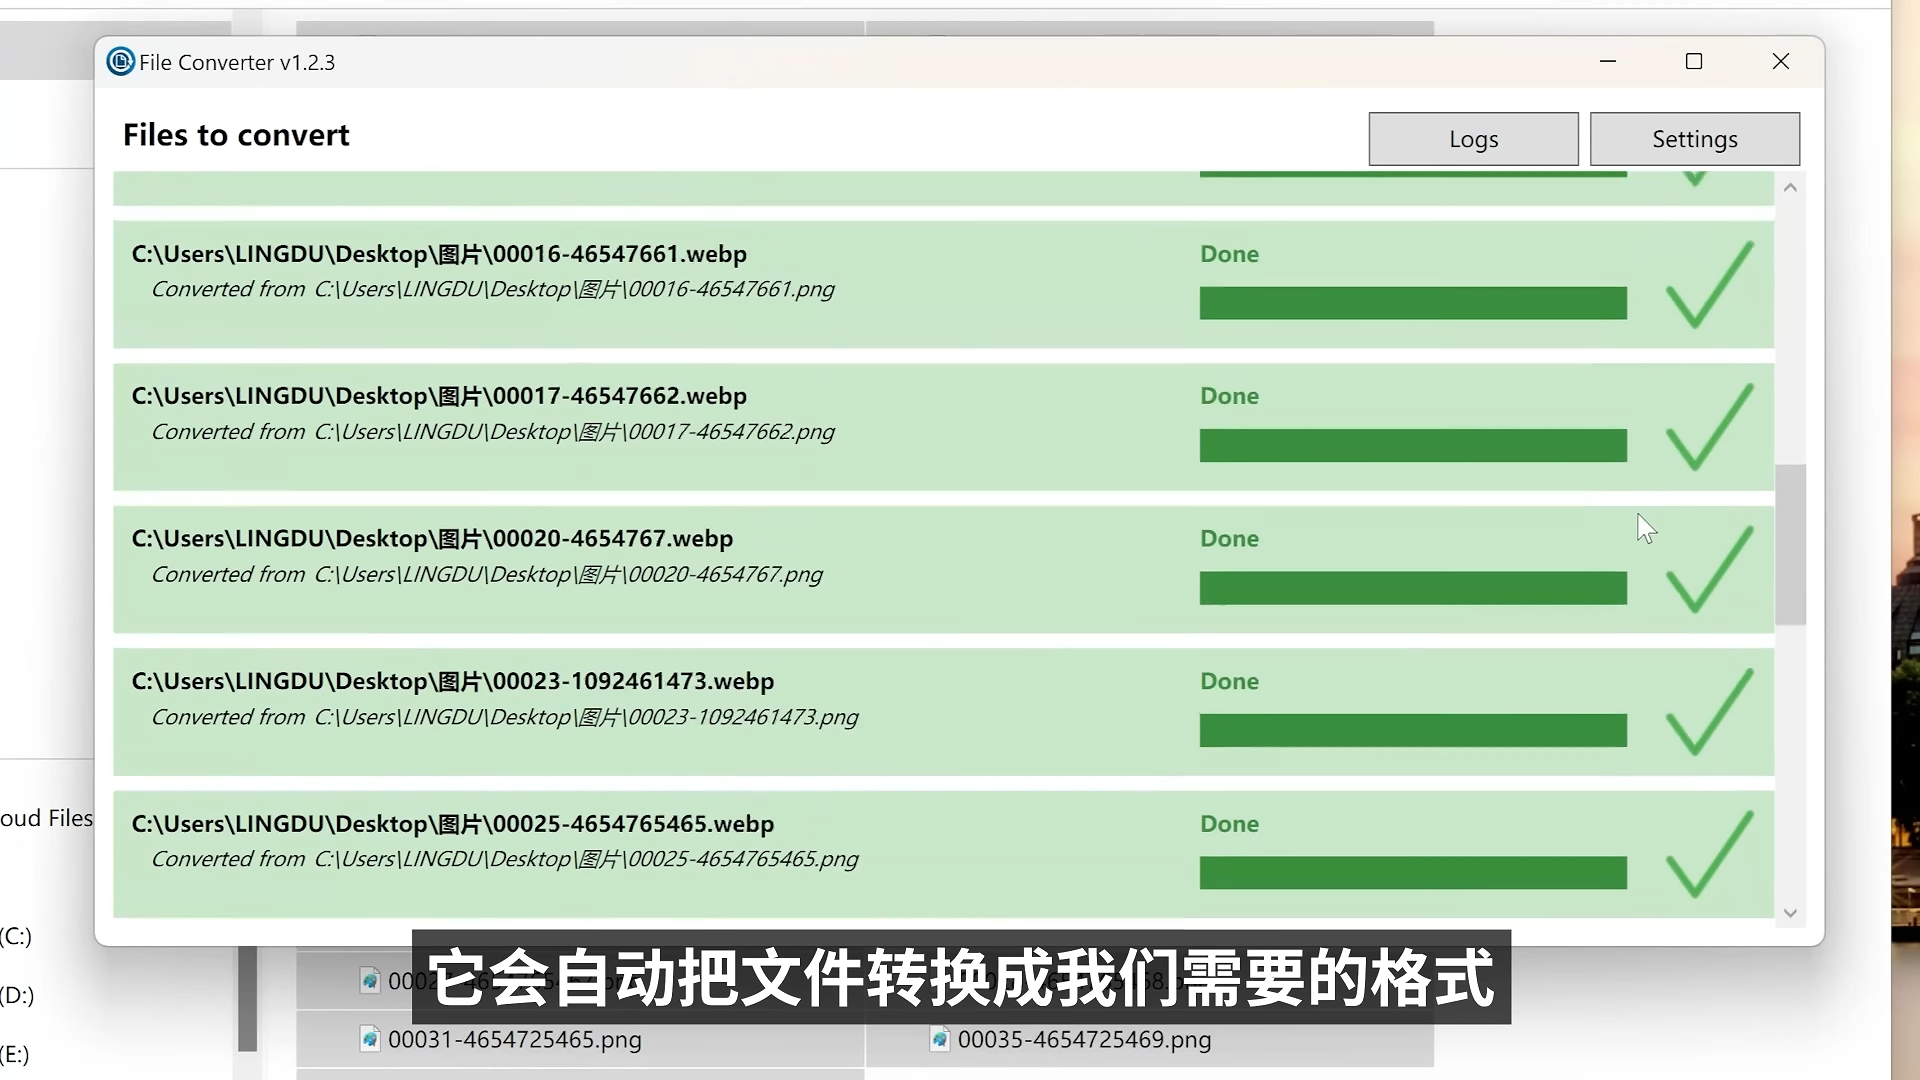Screen dimensions: 1920x1080
Task: Click the progress bar of 00023-1092461473.webp
Action: click(x=1412, y=731)
